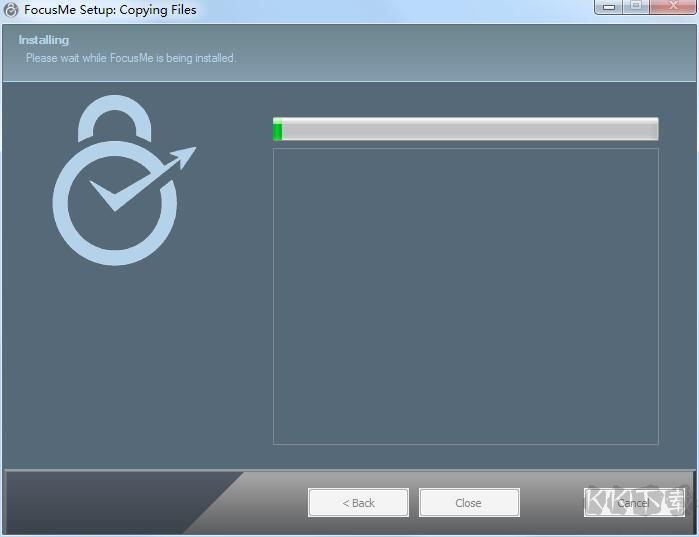Screen dimensions: 699x537
Task: Close the setup window with X
Action: click(673, 7)
